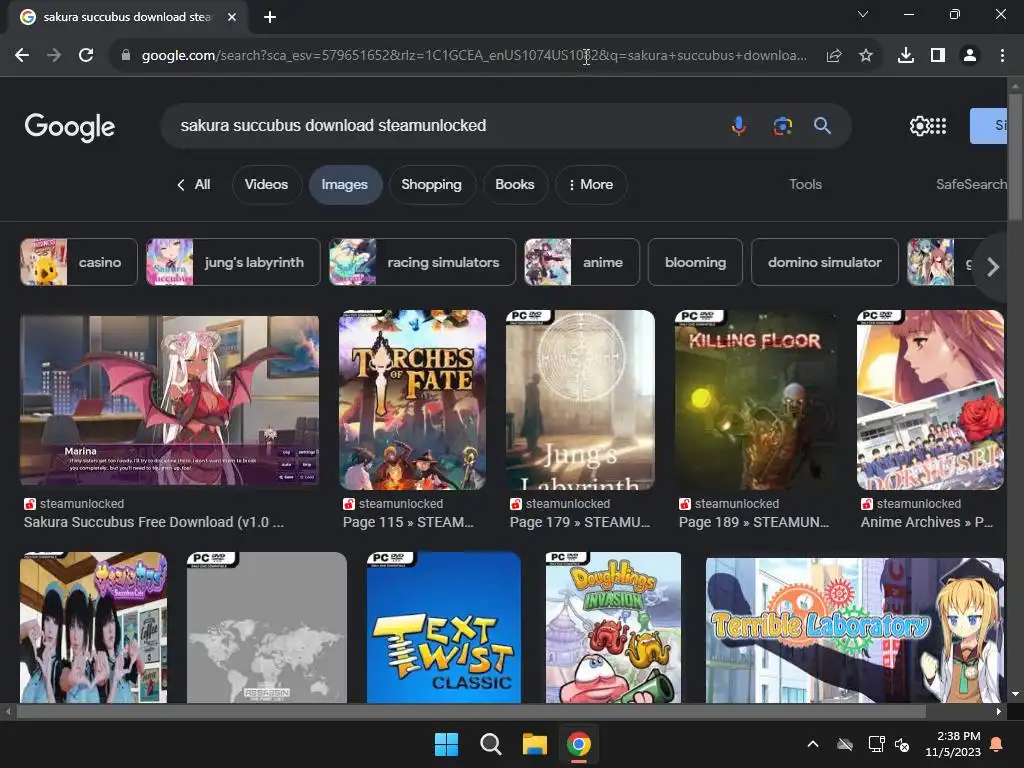Open the Tools options
The height and width of the screenshot is (768, 1024).
click(x=805, y=185)
